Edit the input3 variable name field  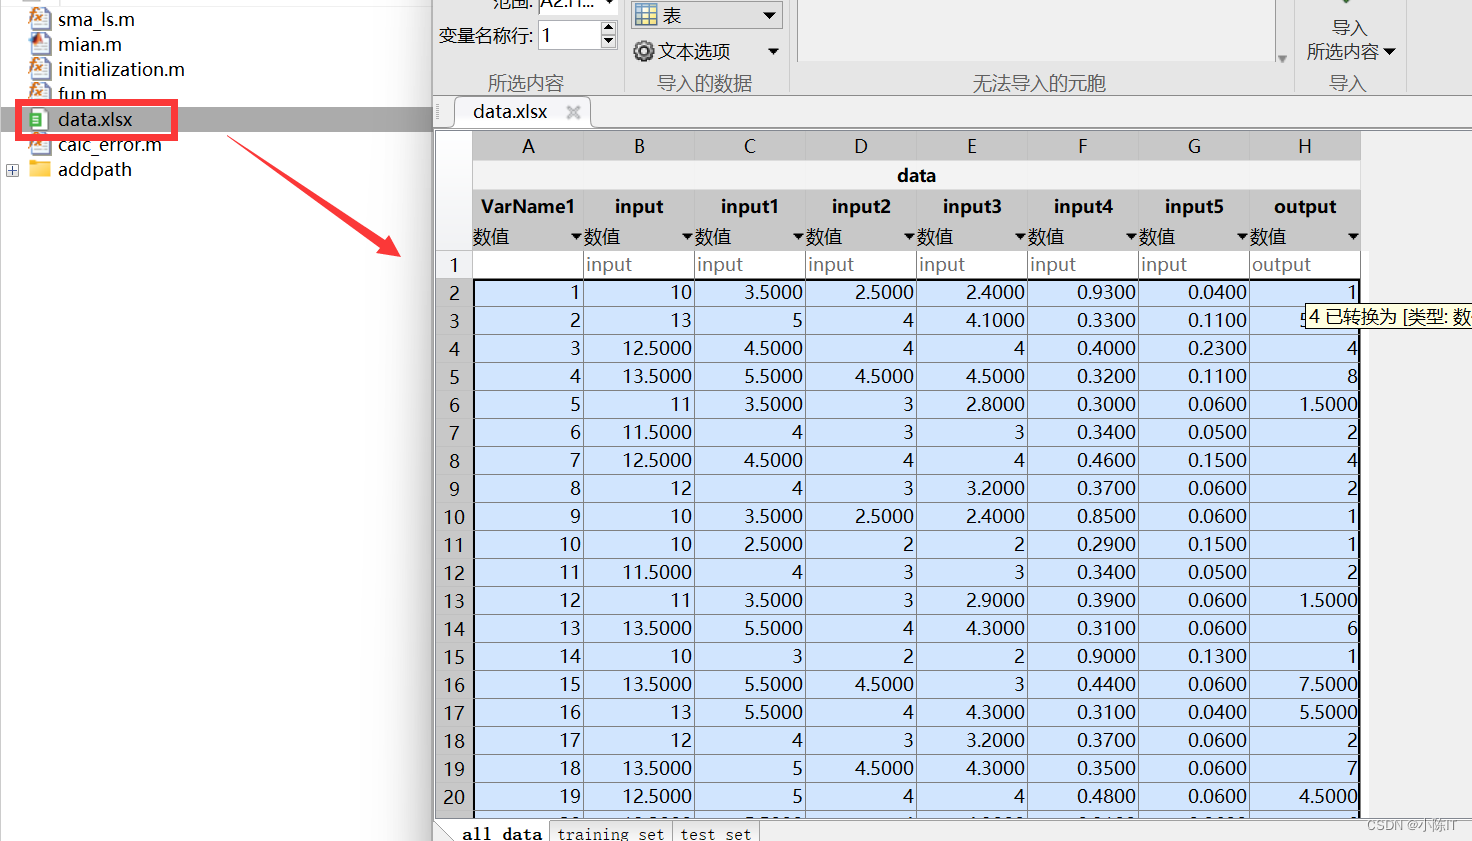972,206
